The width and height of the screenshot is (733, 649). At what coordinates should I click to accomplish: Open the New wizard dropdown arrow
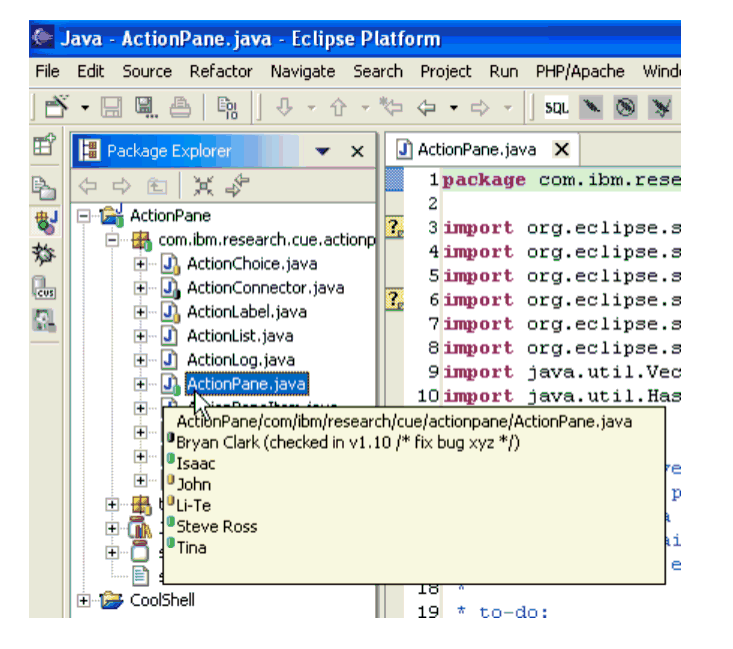click(x=85, y=107)
